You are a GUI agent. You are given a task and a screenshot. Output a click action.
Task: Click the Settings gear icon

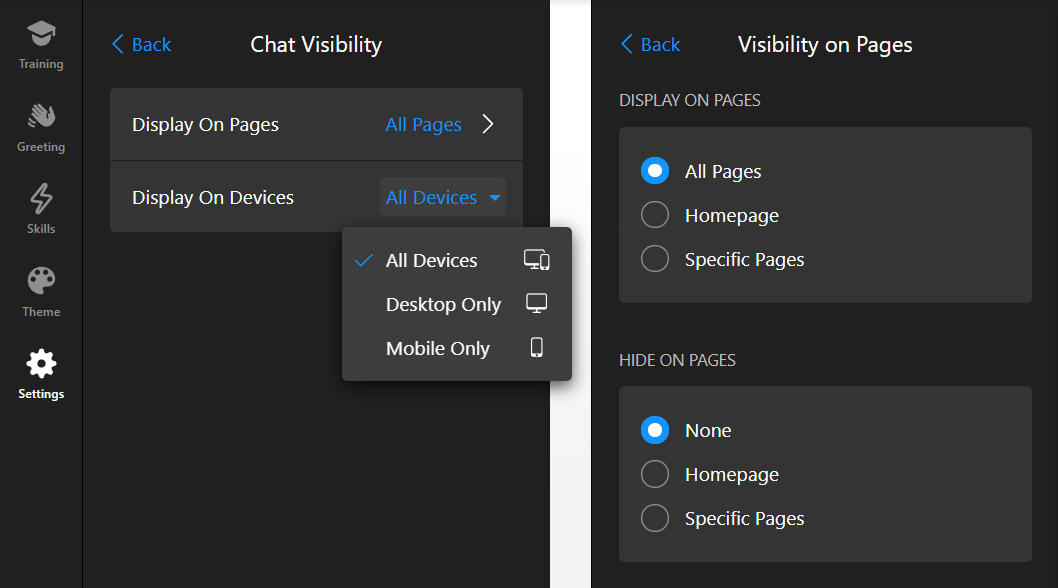tap(41, 363)
